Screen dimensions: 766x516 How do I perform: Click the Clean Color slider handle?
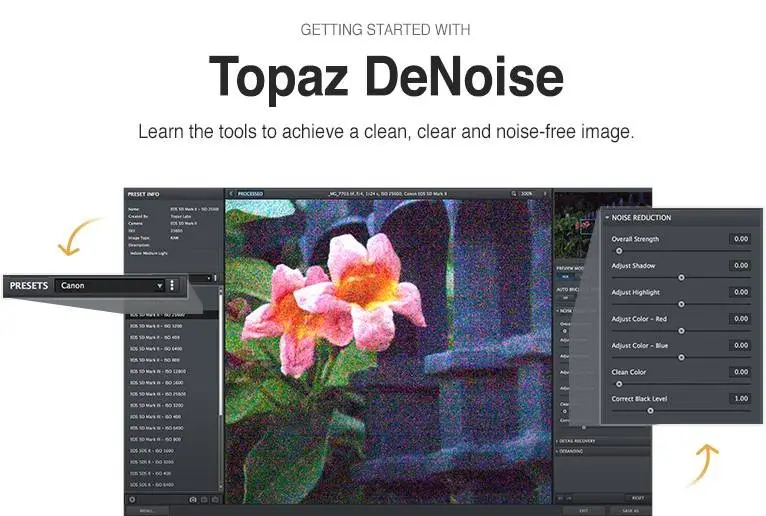point(619,384)
